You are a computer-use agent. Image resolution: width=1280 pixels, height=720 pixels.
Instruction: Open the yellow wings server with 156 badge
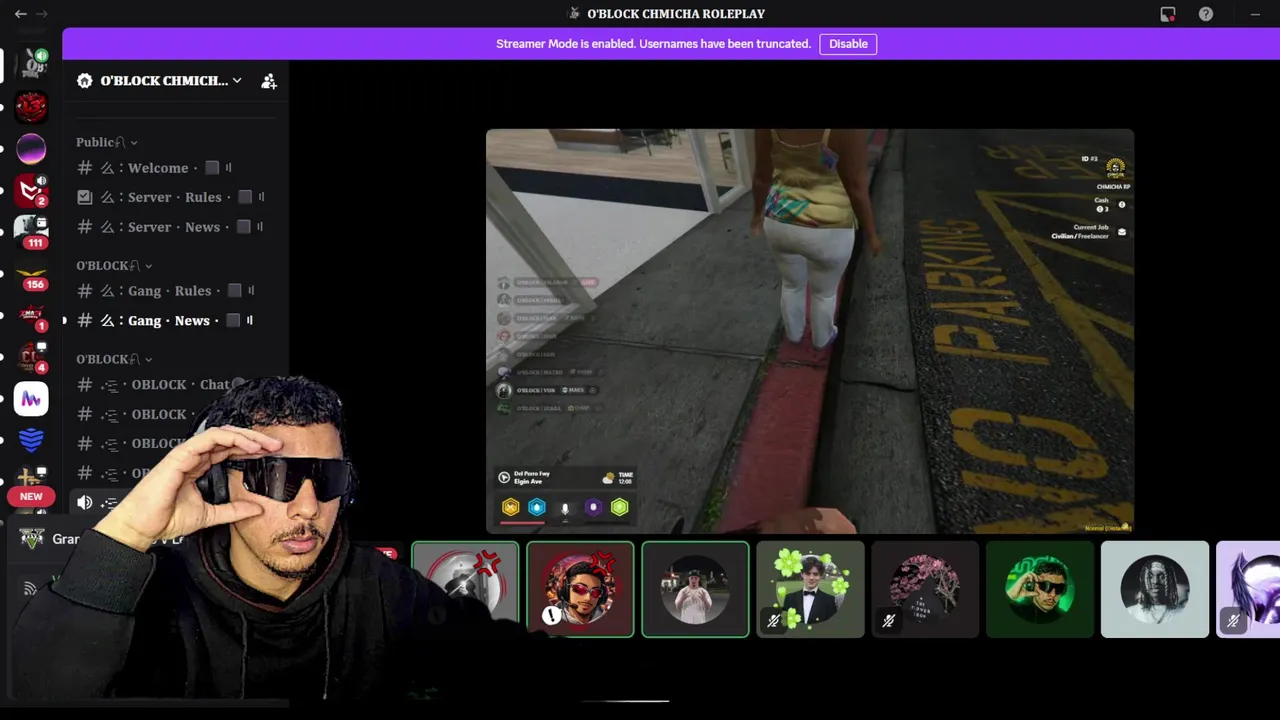coord(31,274)
